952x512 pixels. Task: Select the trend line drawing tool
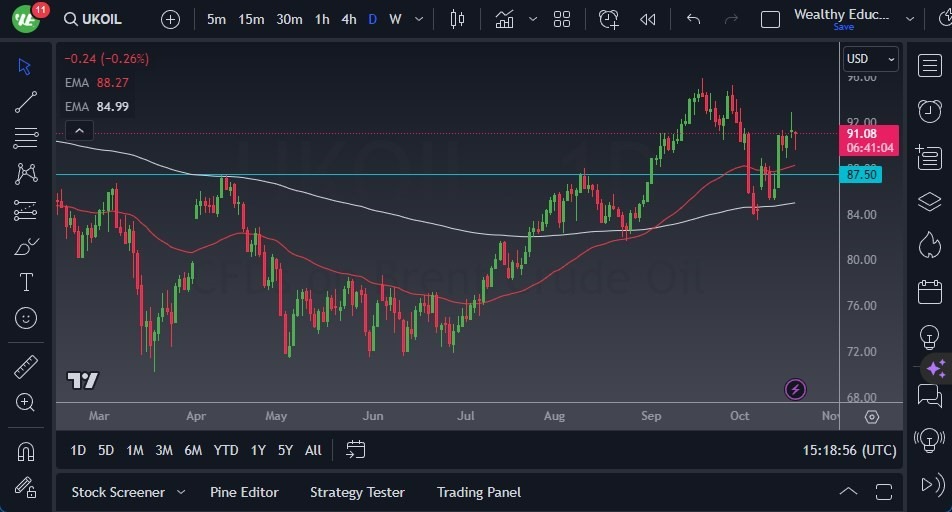click(x=26, y=102)
